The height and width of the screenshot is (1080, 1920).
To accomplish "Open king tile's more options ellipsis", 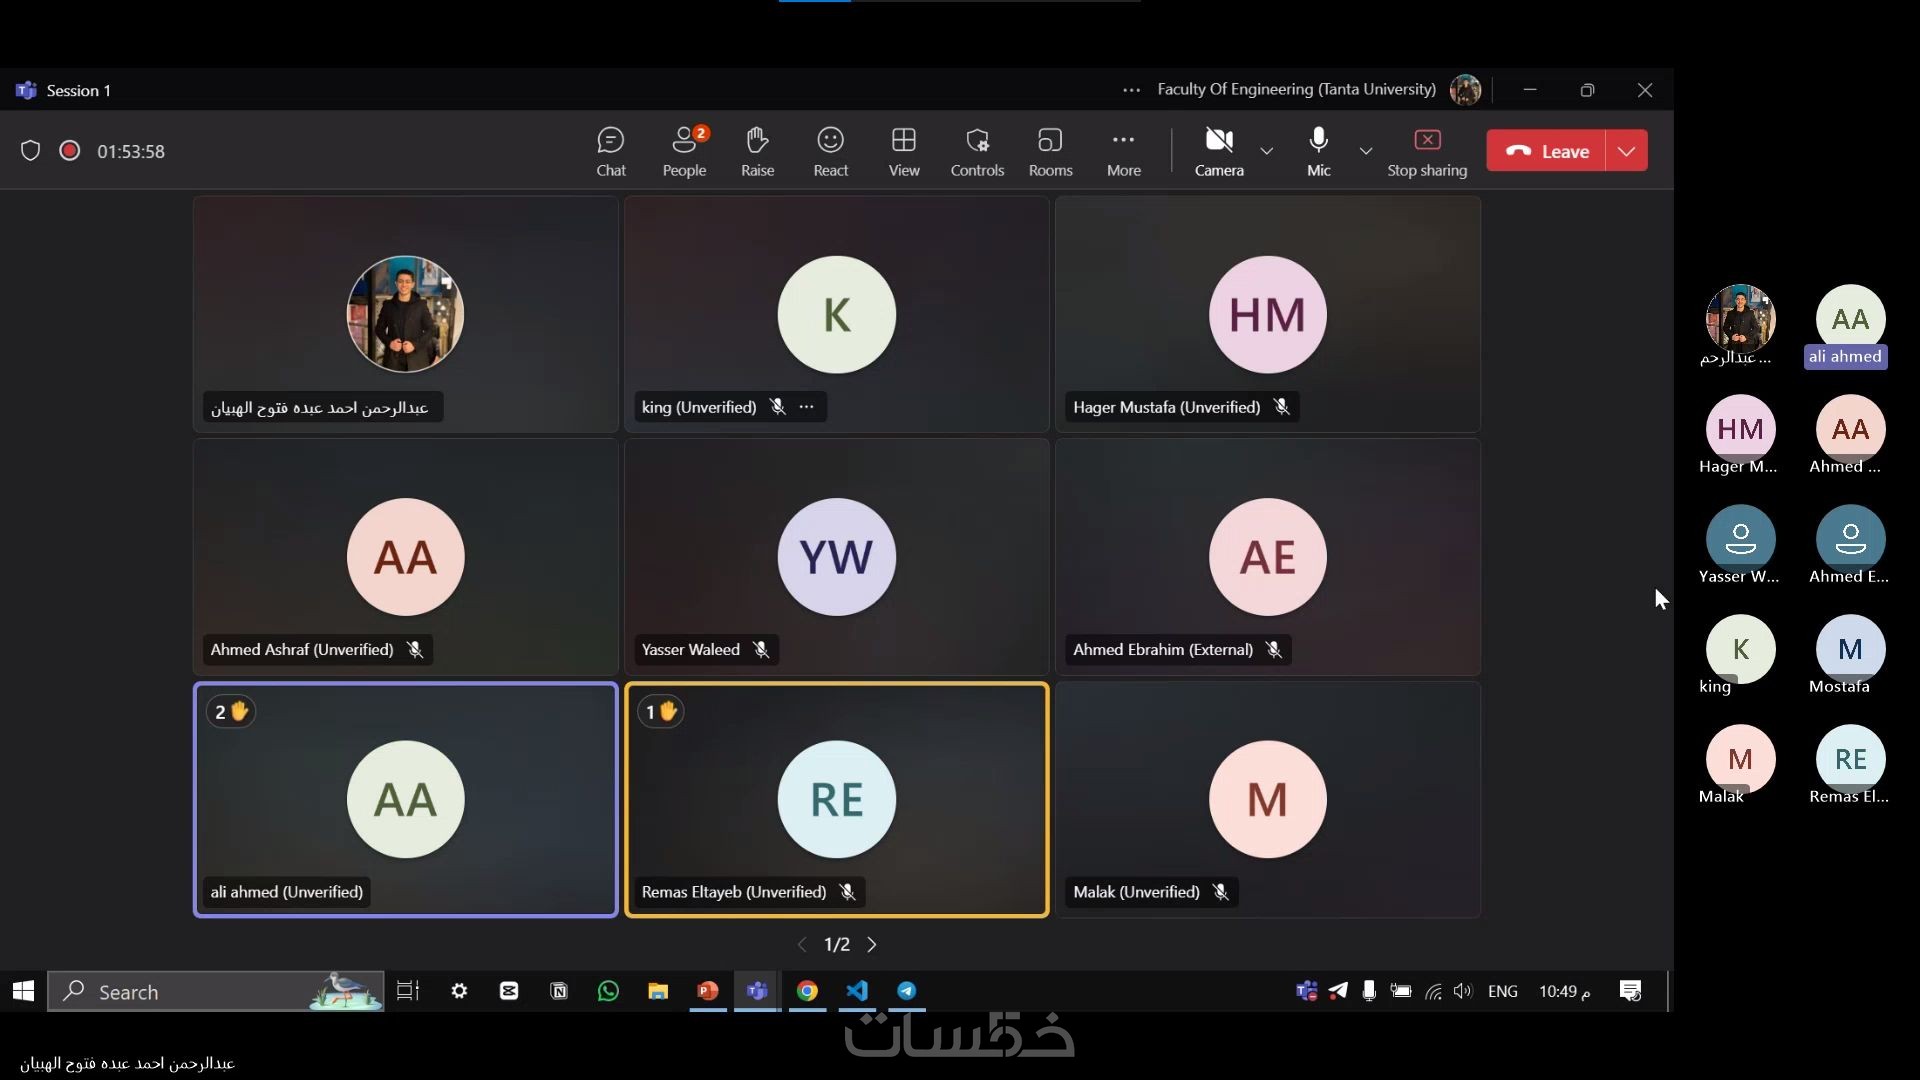I will click(807, 407).
